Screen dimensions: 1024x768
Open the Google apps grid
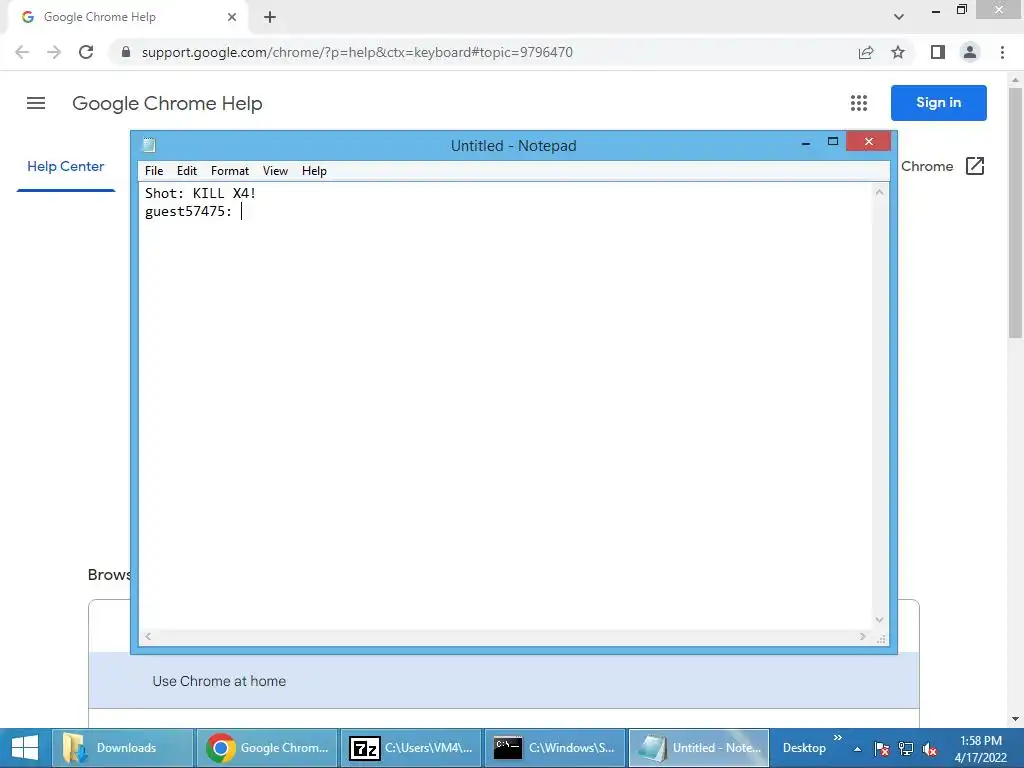point(859,103)
